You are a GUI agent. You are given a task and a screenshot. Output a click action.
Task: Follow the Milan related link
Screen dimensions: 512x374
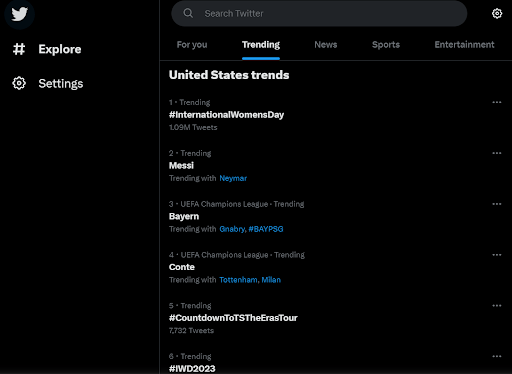(271, 280)
